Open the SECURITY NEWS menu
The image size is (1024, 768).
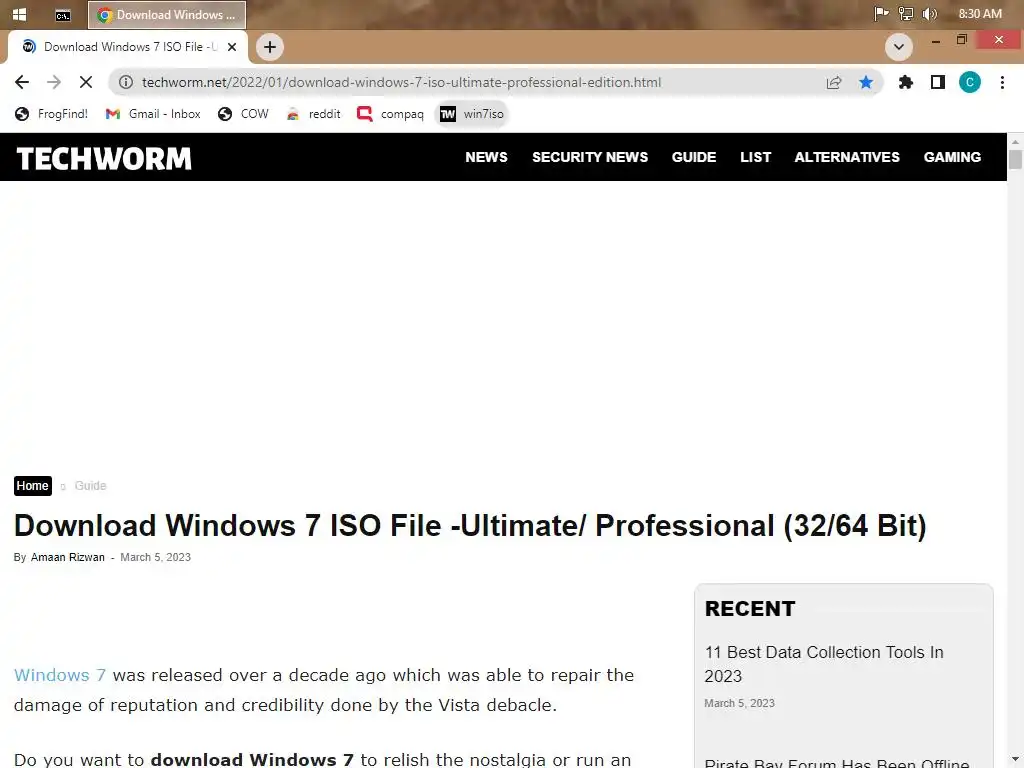click(590, 157)
